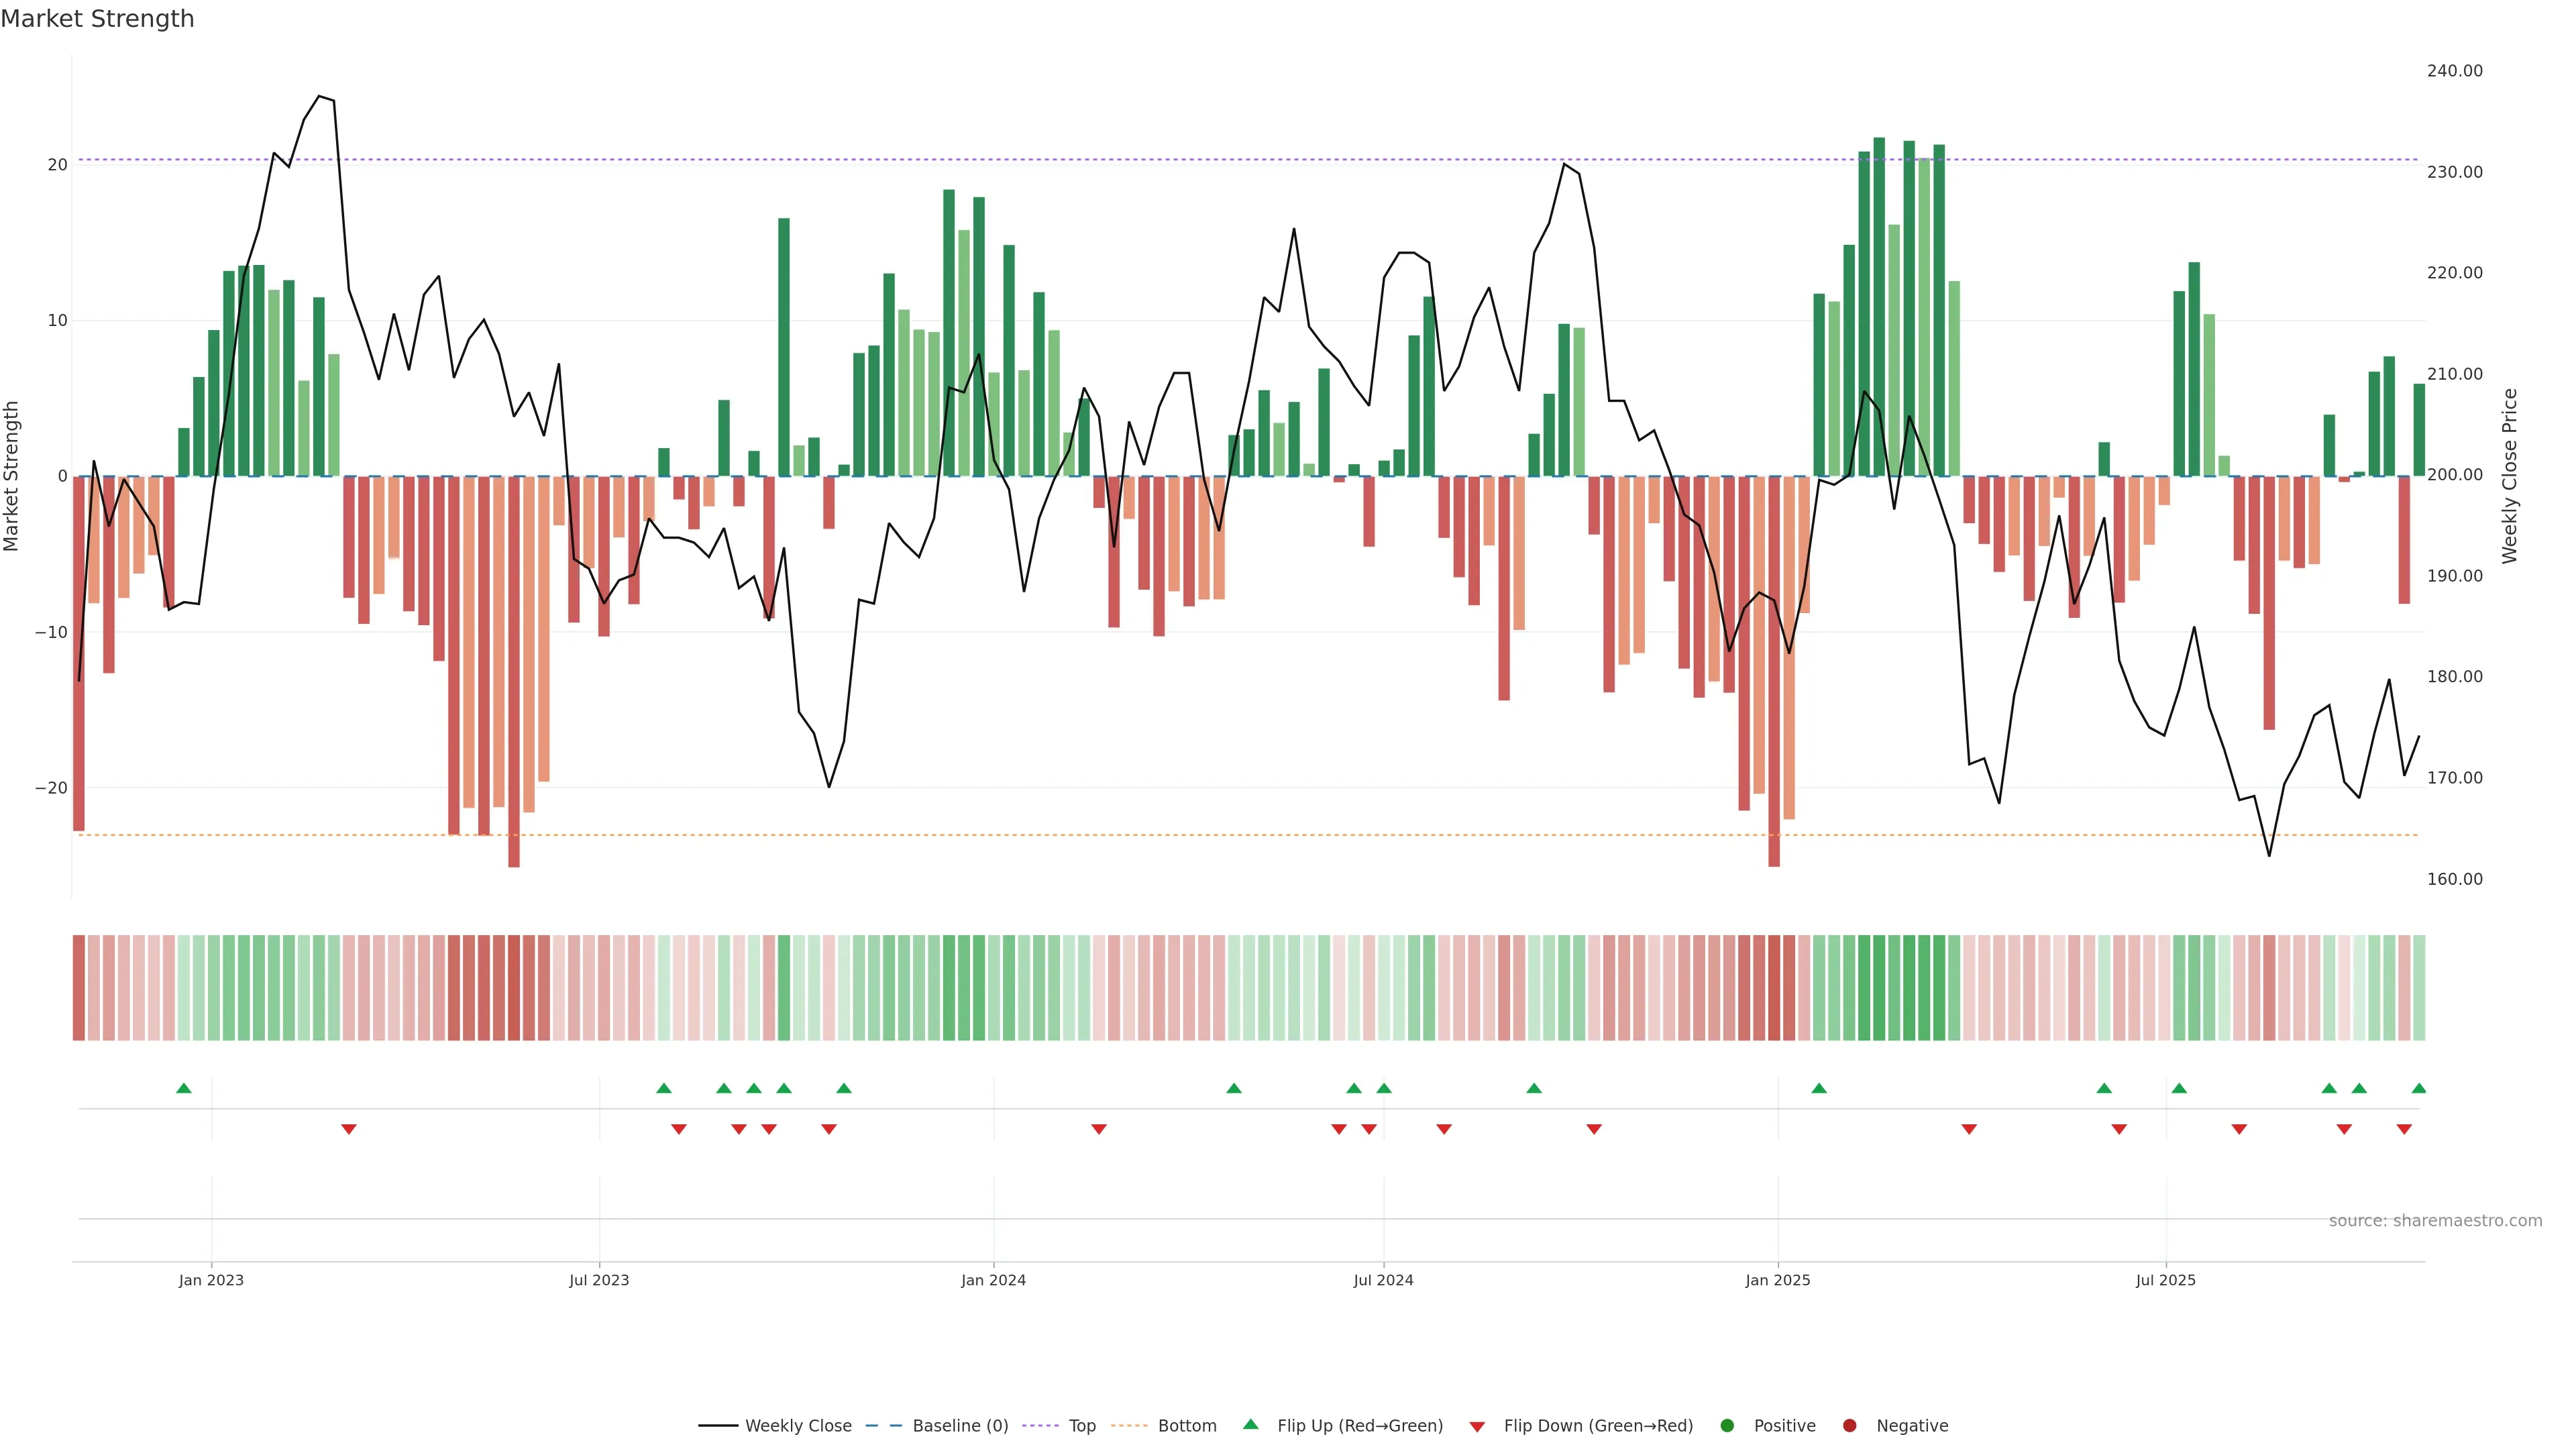Viewport: 2576px width, 1449px height.
Task: Click the Weekly Close Price axis title
Action: coord(2509,476)
